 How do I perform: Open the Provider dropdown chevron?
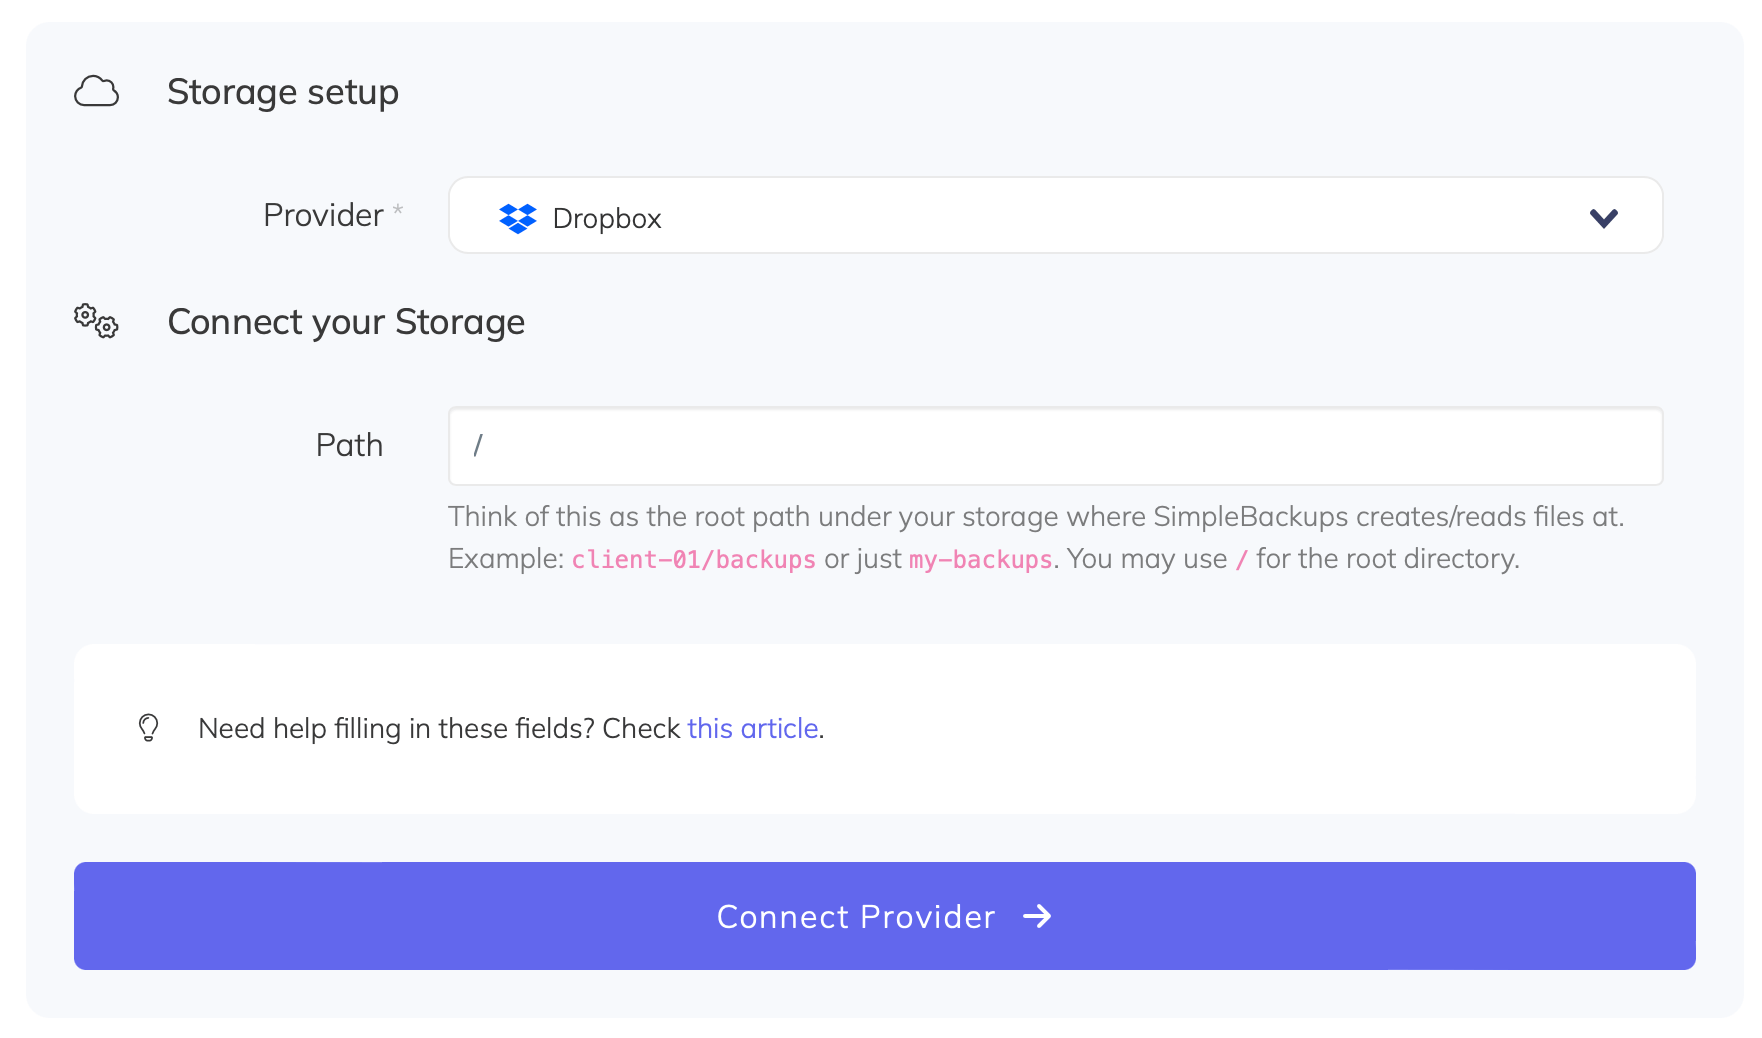pos(1603,216)
